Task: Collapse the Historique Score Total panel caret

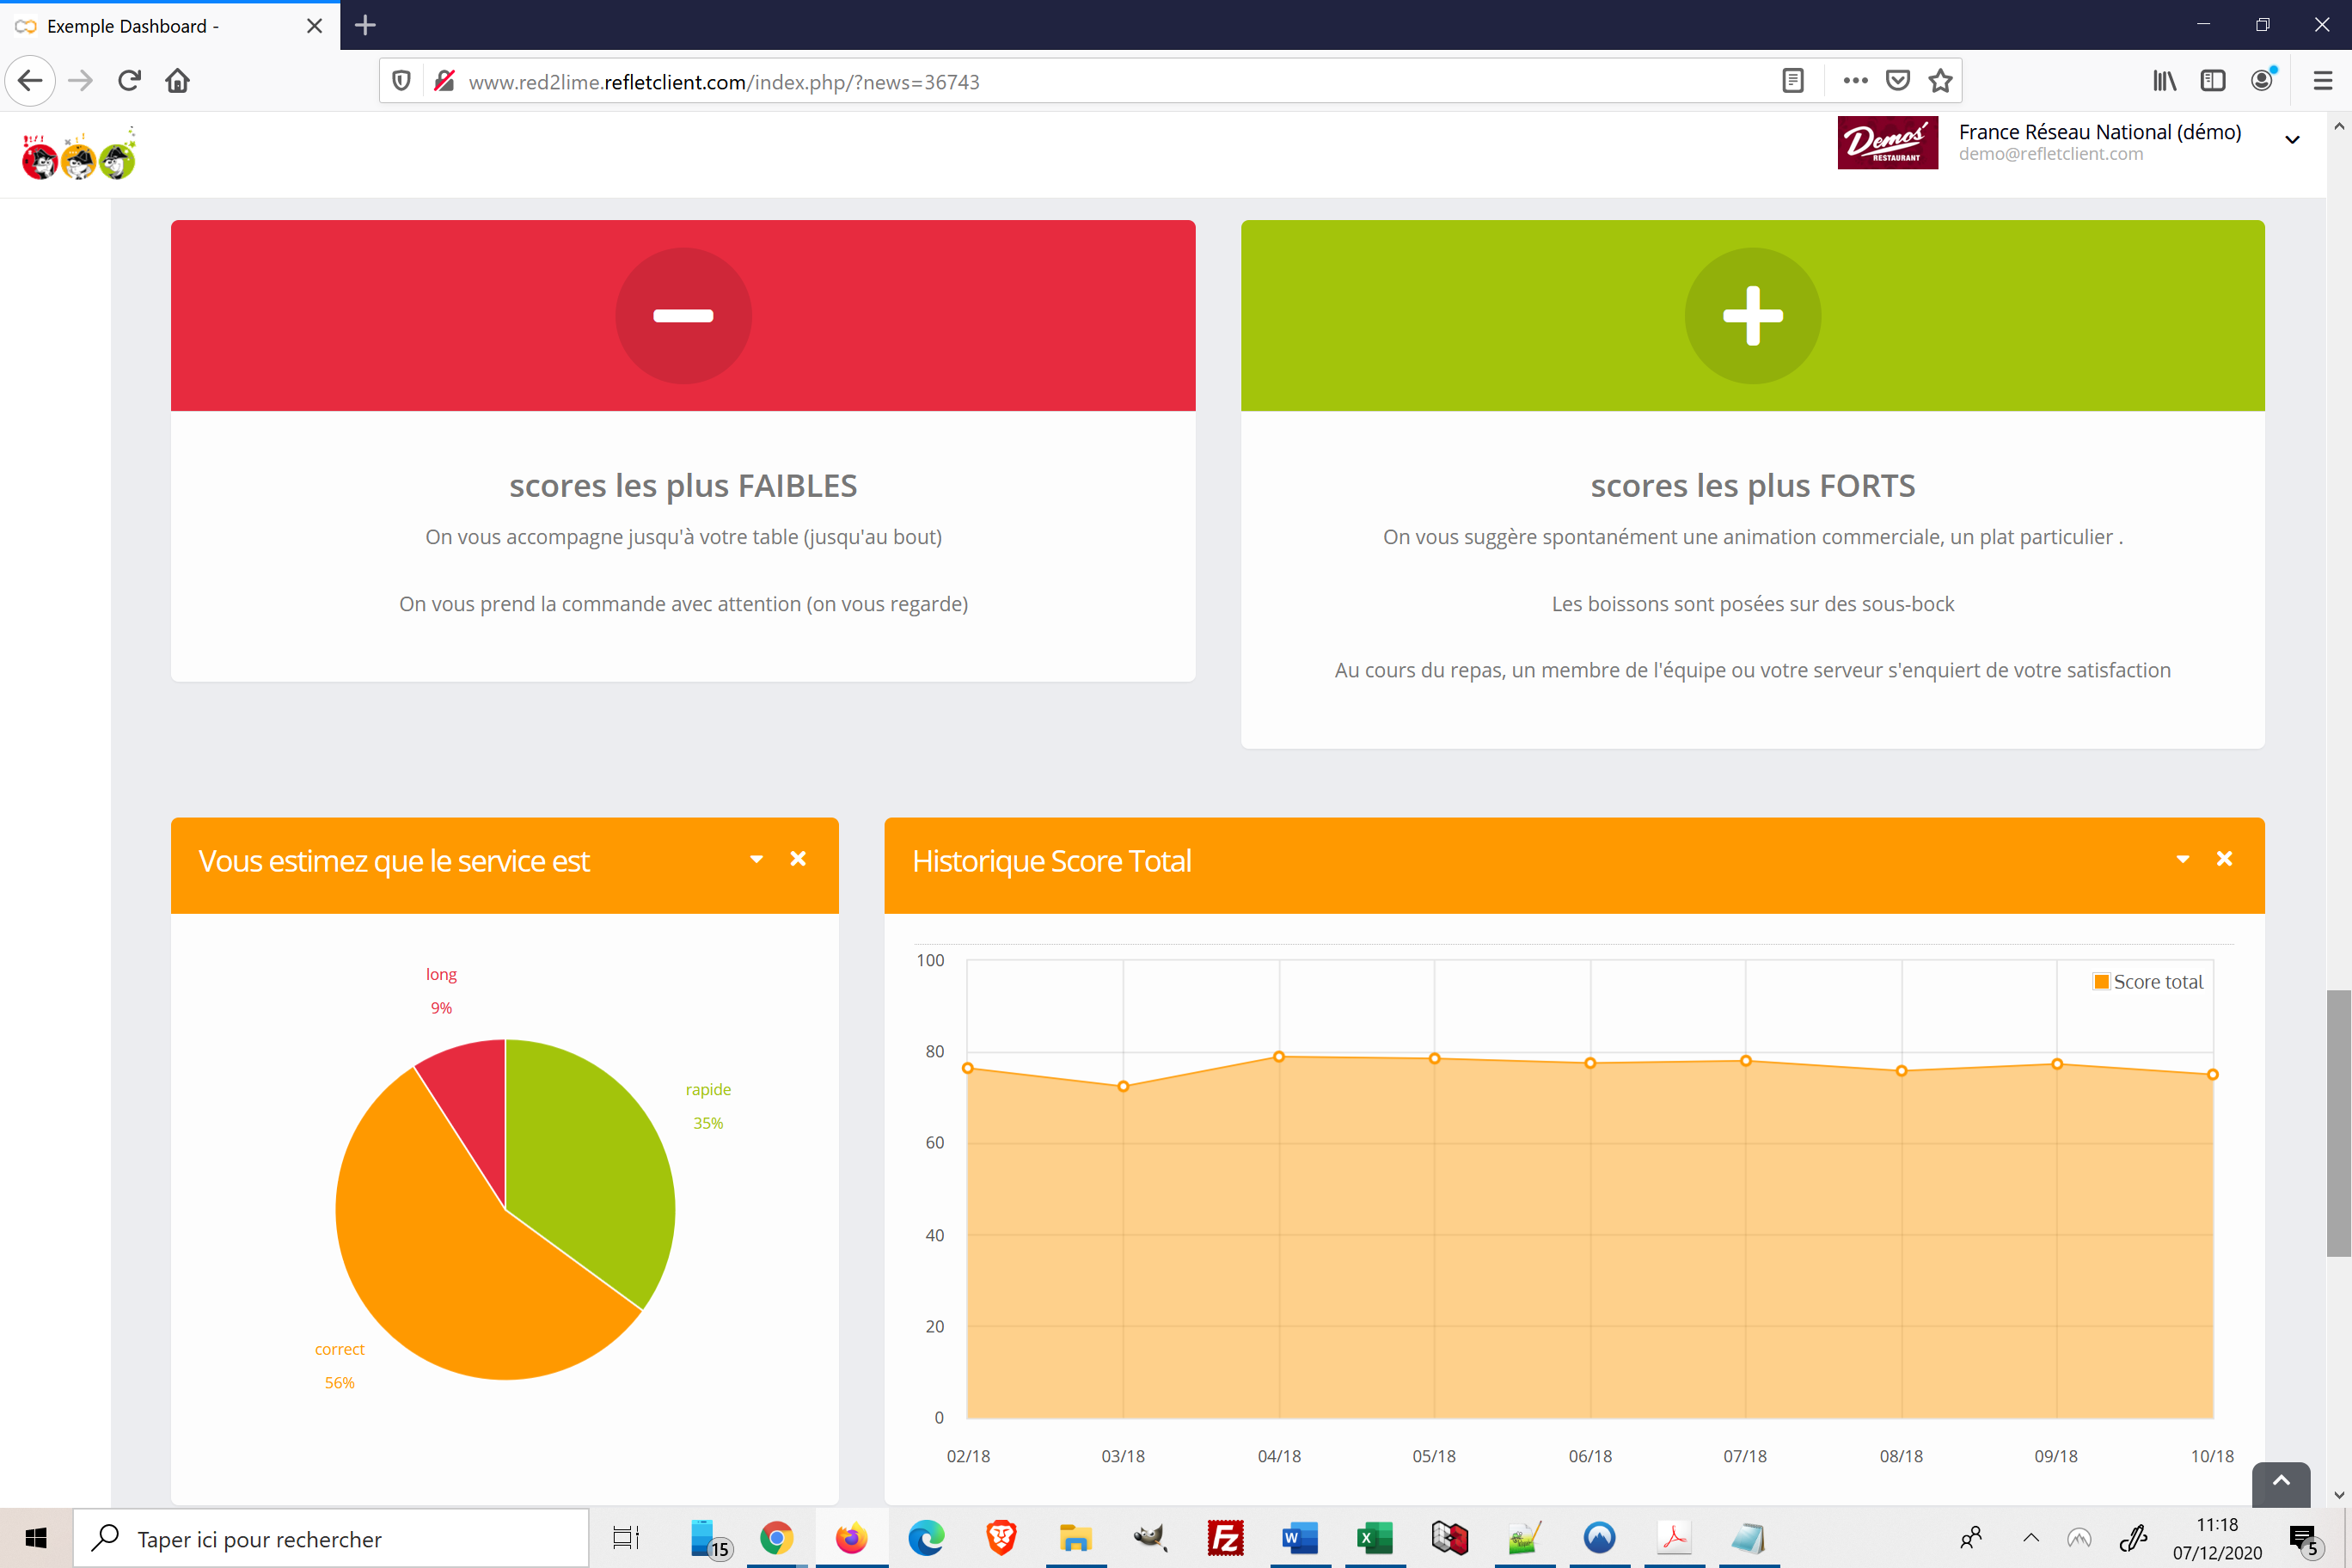Action: tap(2182, 859)
